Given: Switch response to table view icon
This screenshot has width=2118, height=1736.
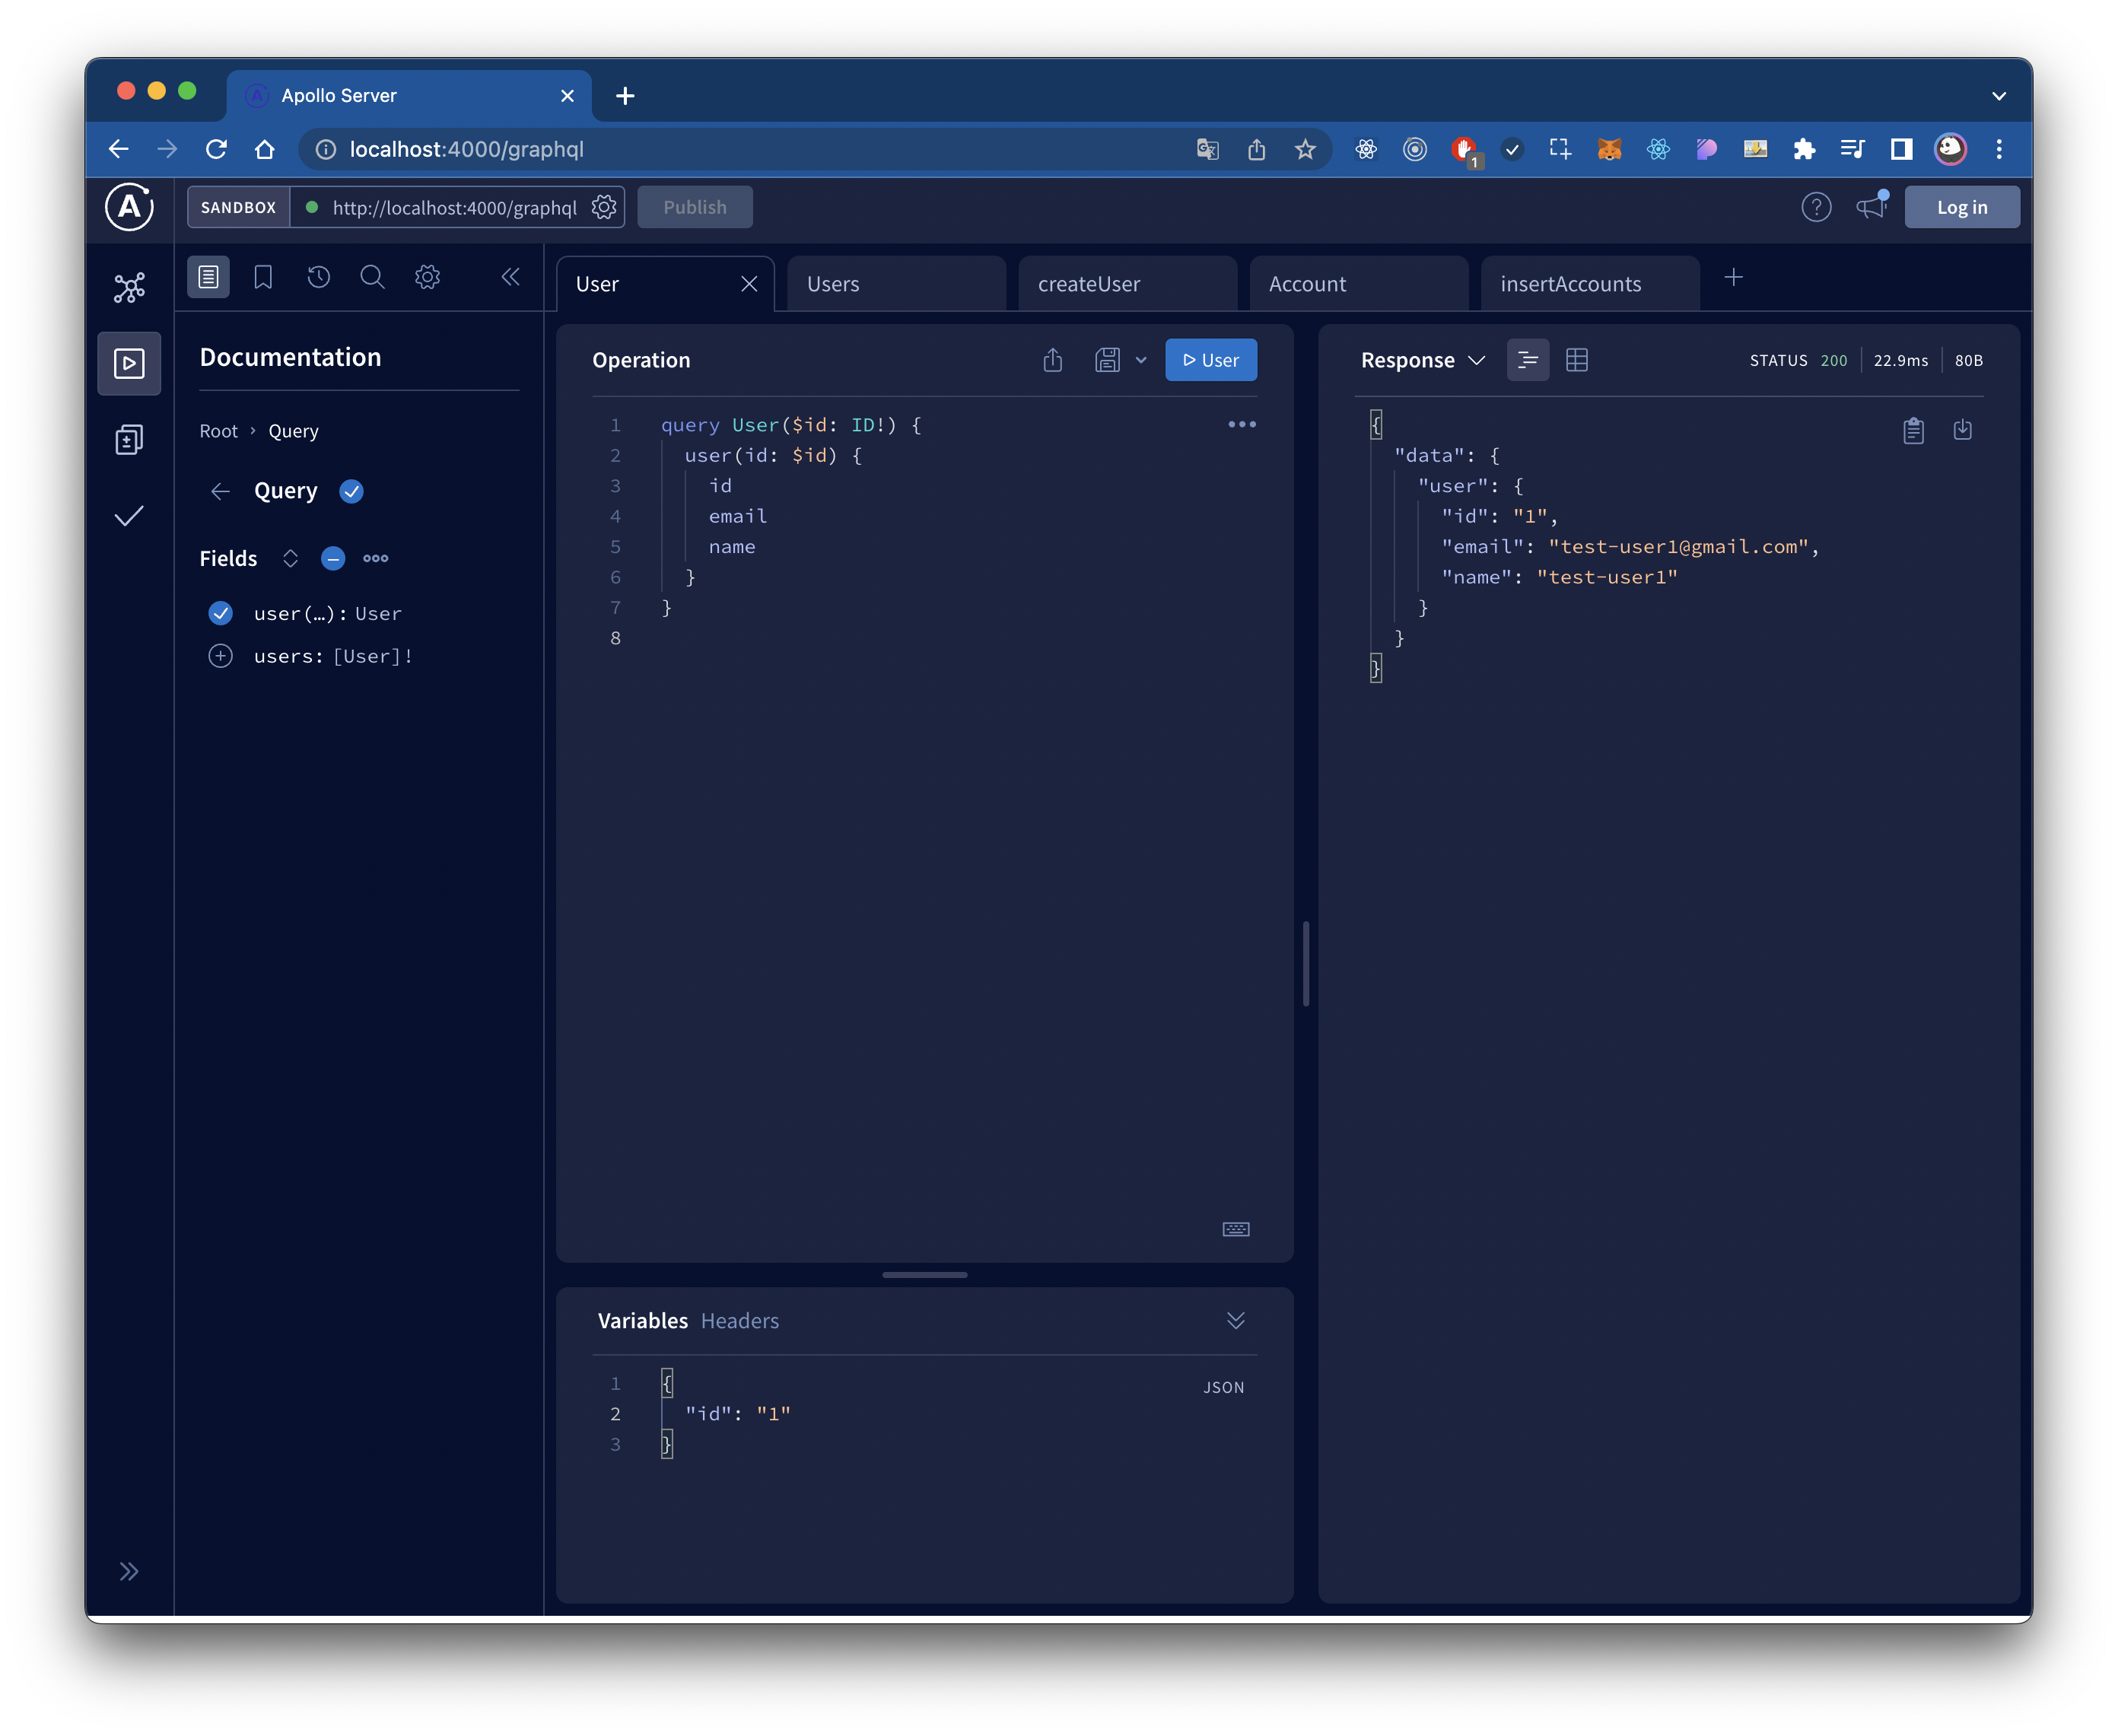Looking at the screenshot, I should click(x=1577, y=360).
